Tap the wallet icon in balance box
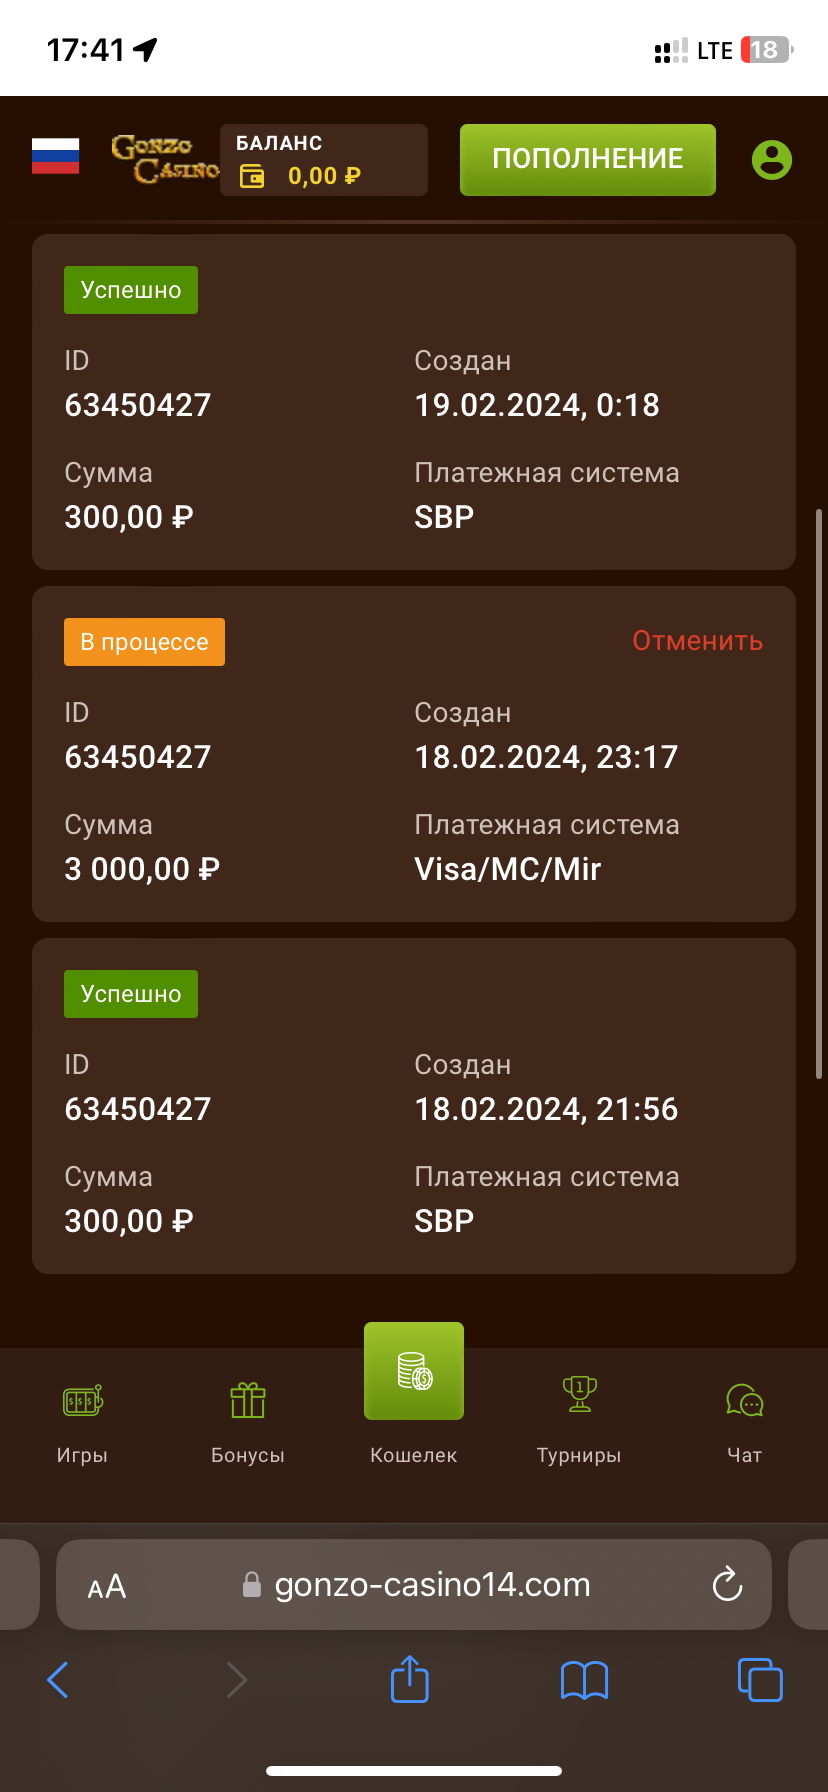This screenshot has width=828, height=1792. (x=253, y=177)
